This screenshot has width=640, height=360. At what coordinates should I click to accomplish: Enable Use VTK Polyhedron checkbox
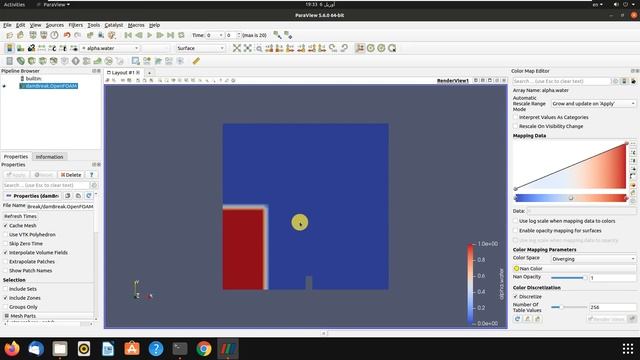6,235
